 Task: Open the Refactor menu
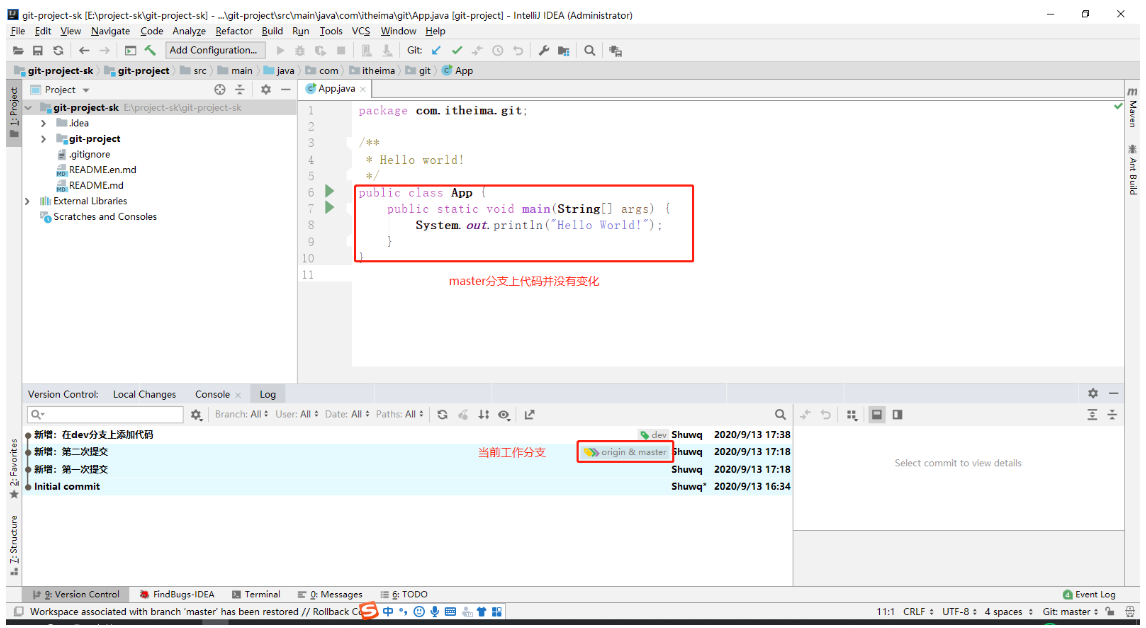pos(234,31)
